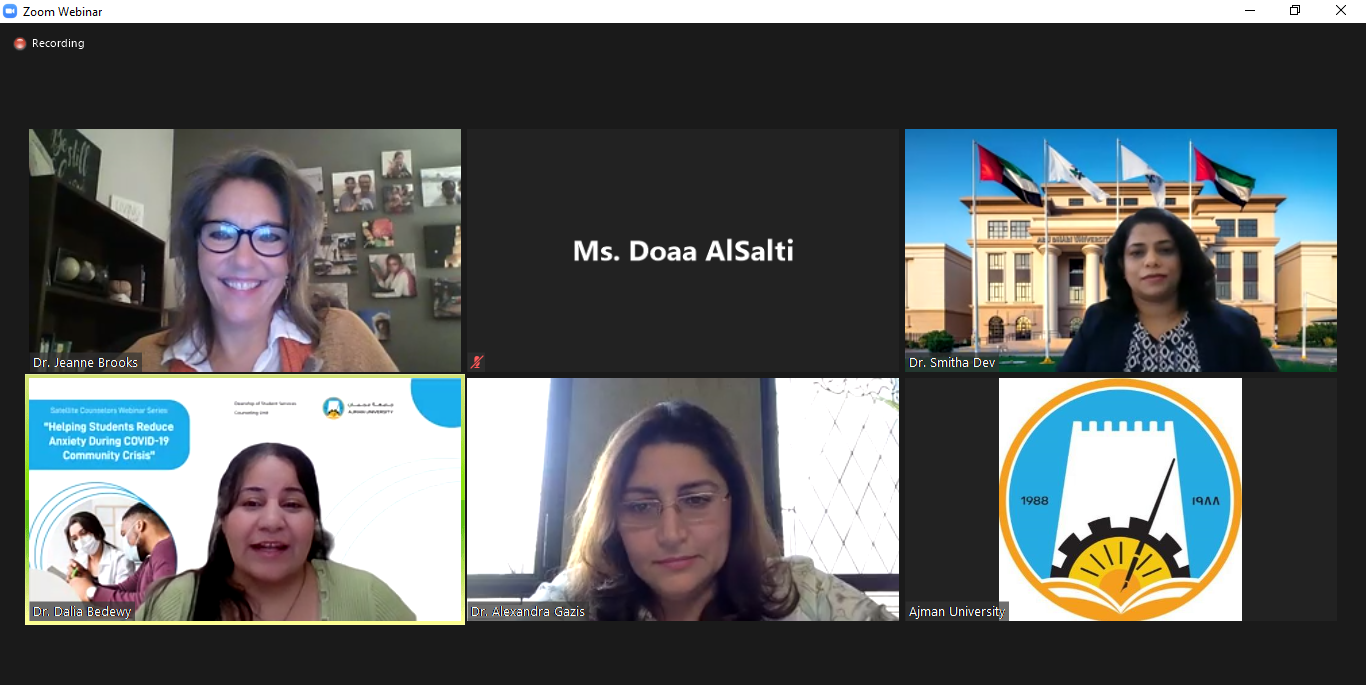Click the "Dr. Alexandra Gazis" name label
This screenshot has height=685, width=1366.
(x=528, y=611)
